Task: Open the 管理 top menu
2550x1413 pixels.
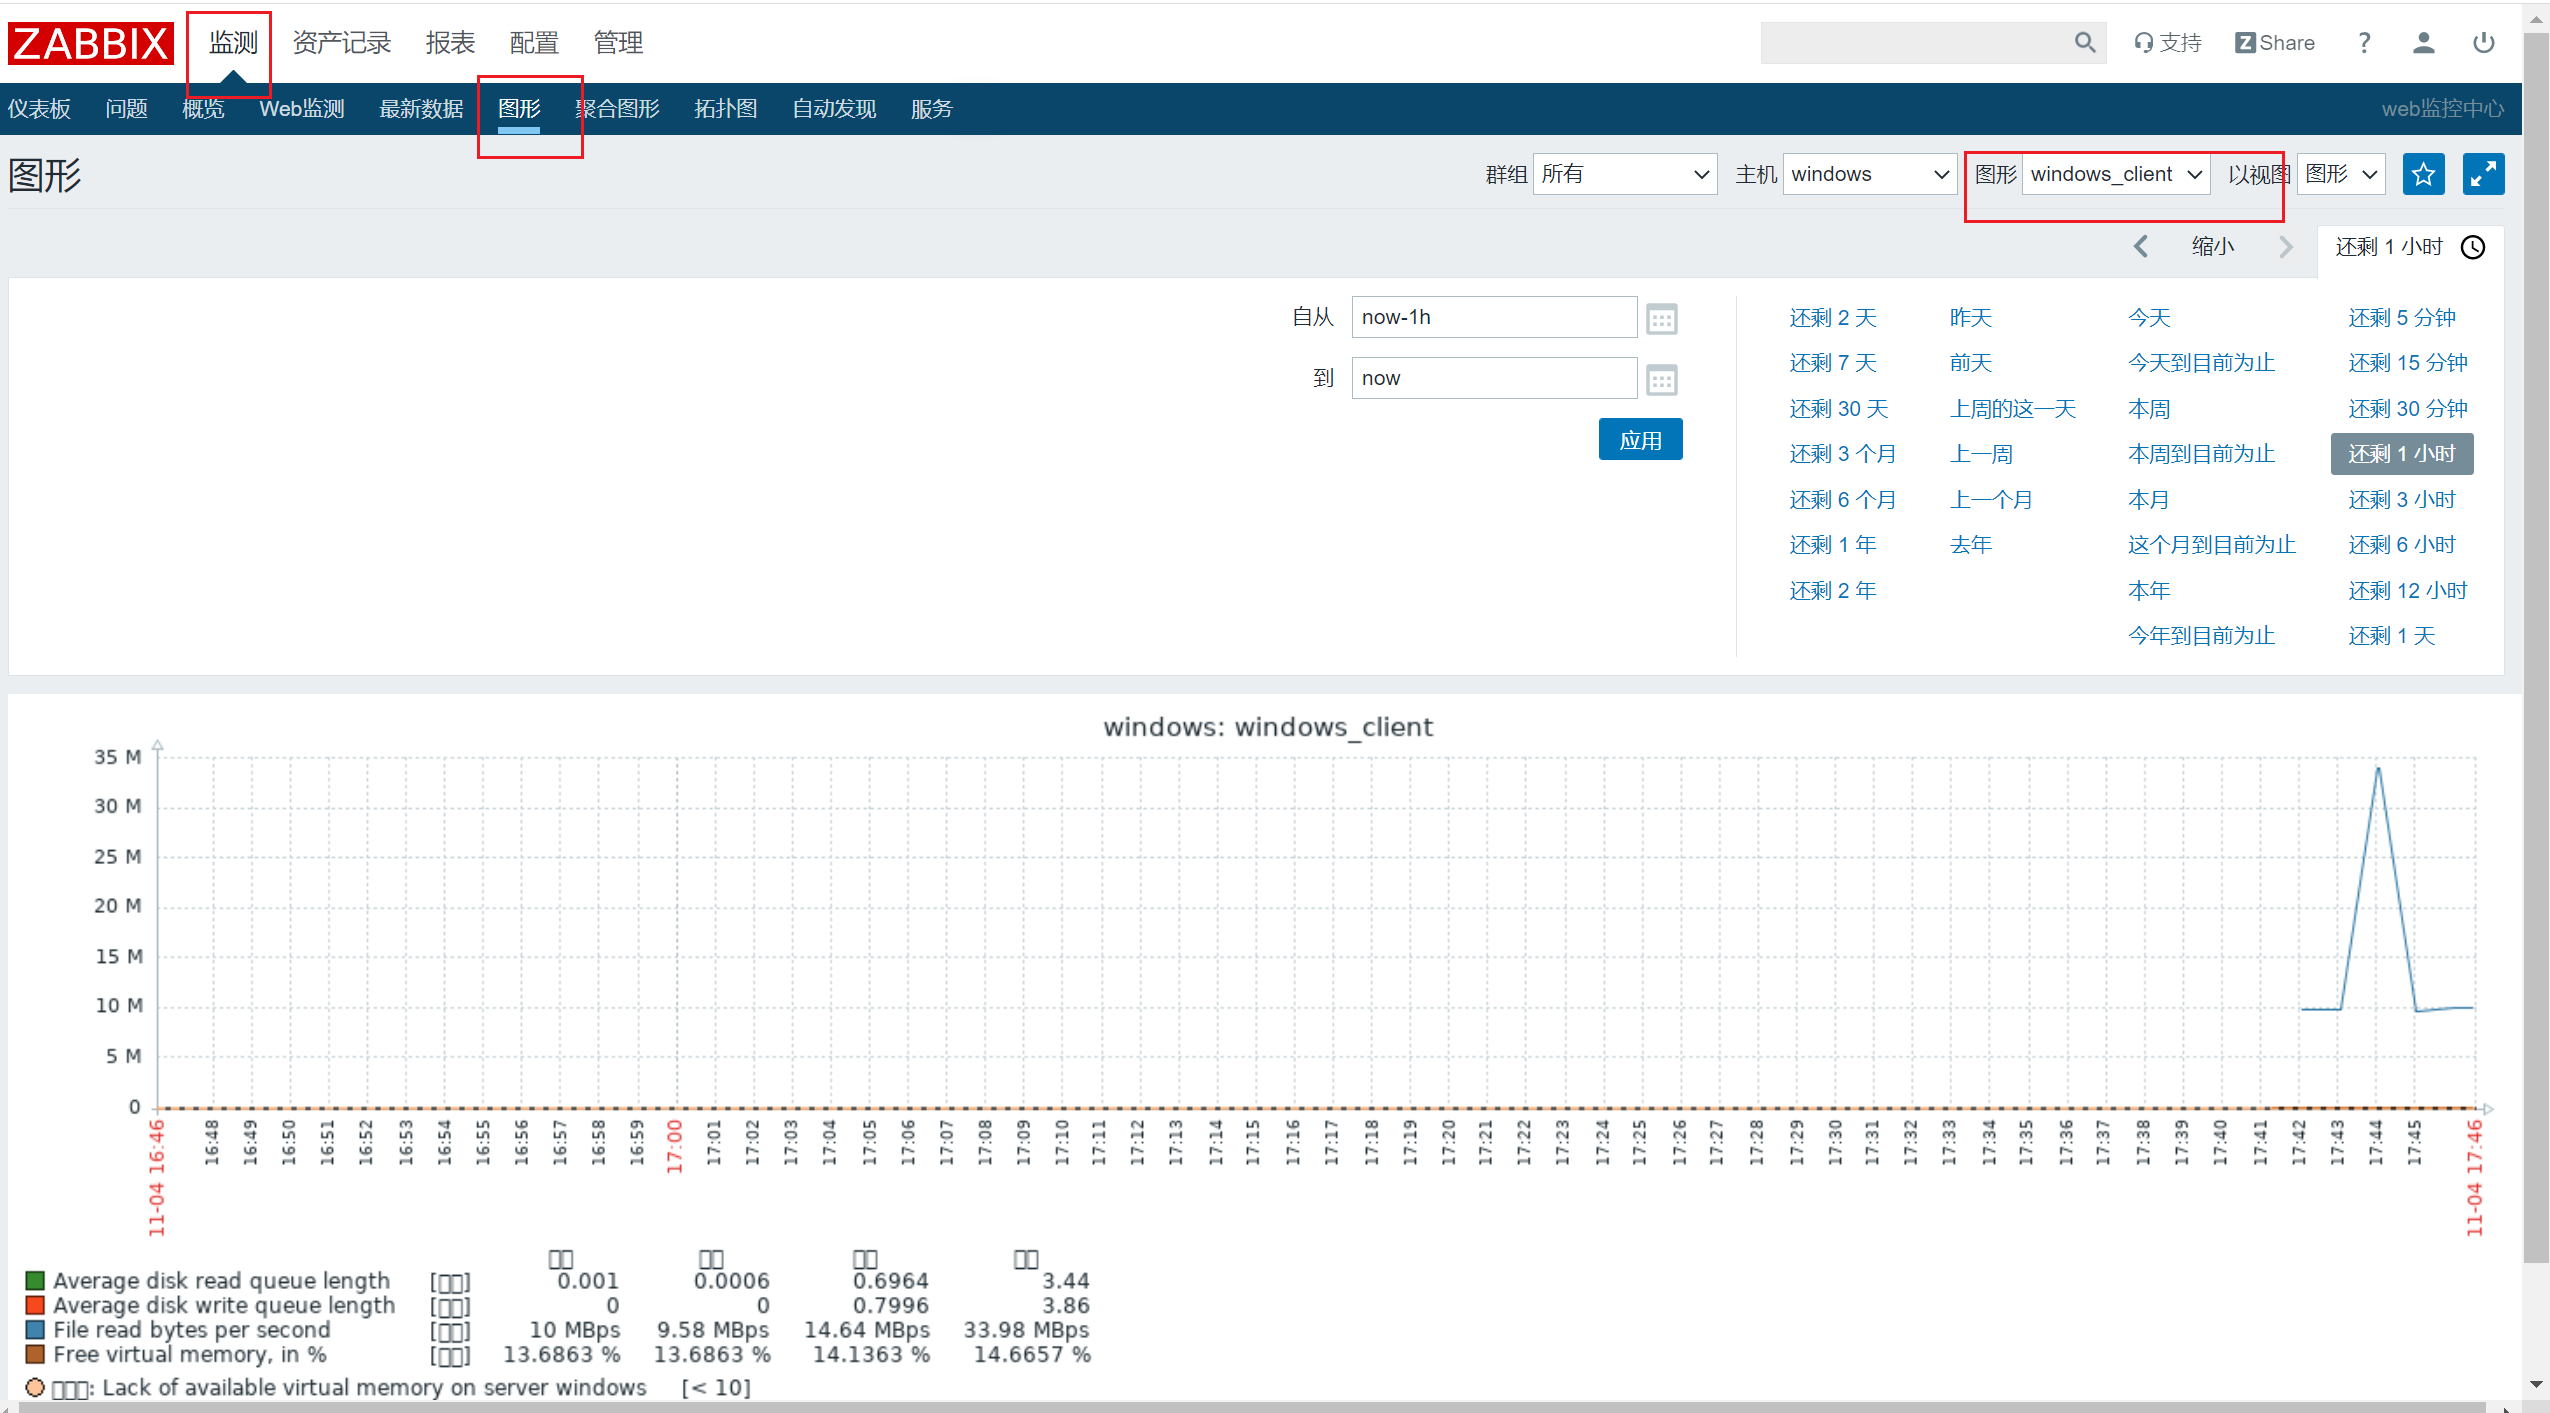Action: pos(618,43)
